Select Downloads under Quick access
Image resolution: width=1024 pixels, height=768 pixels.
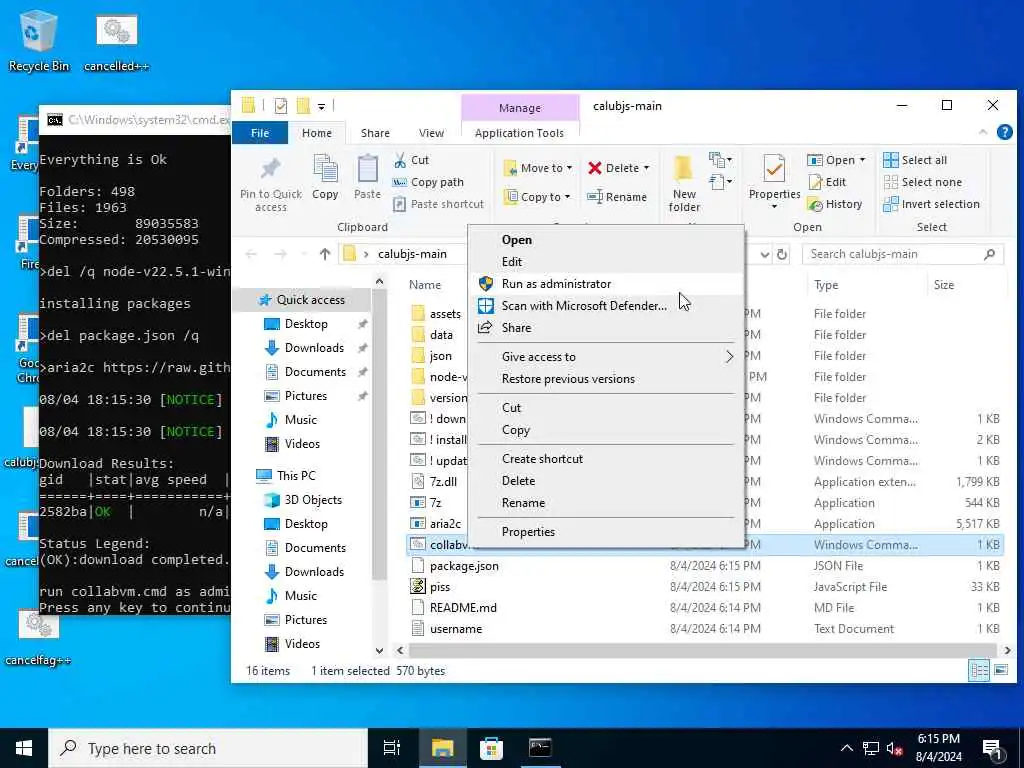[x=313, y=347]
